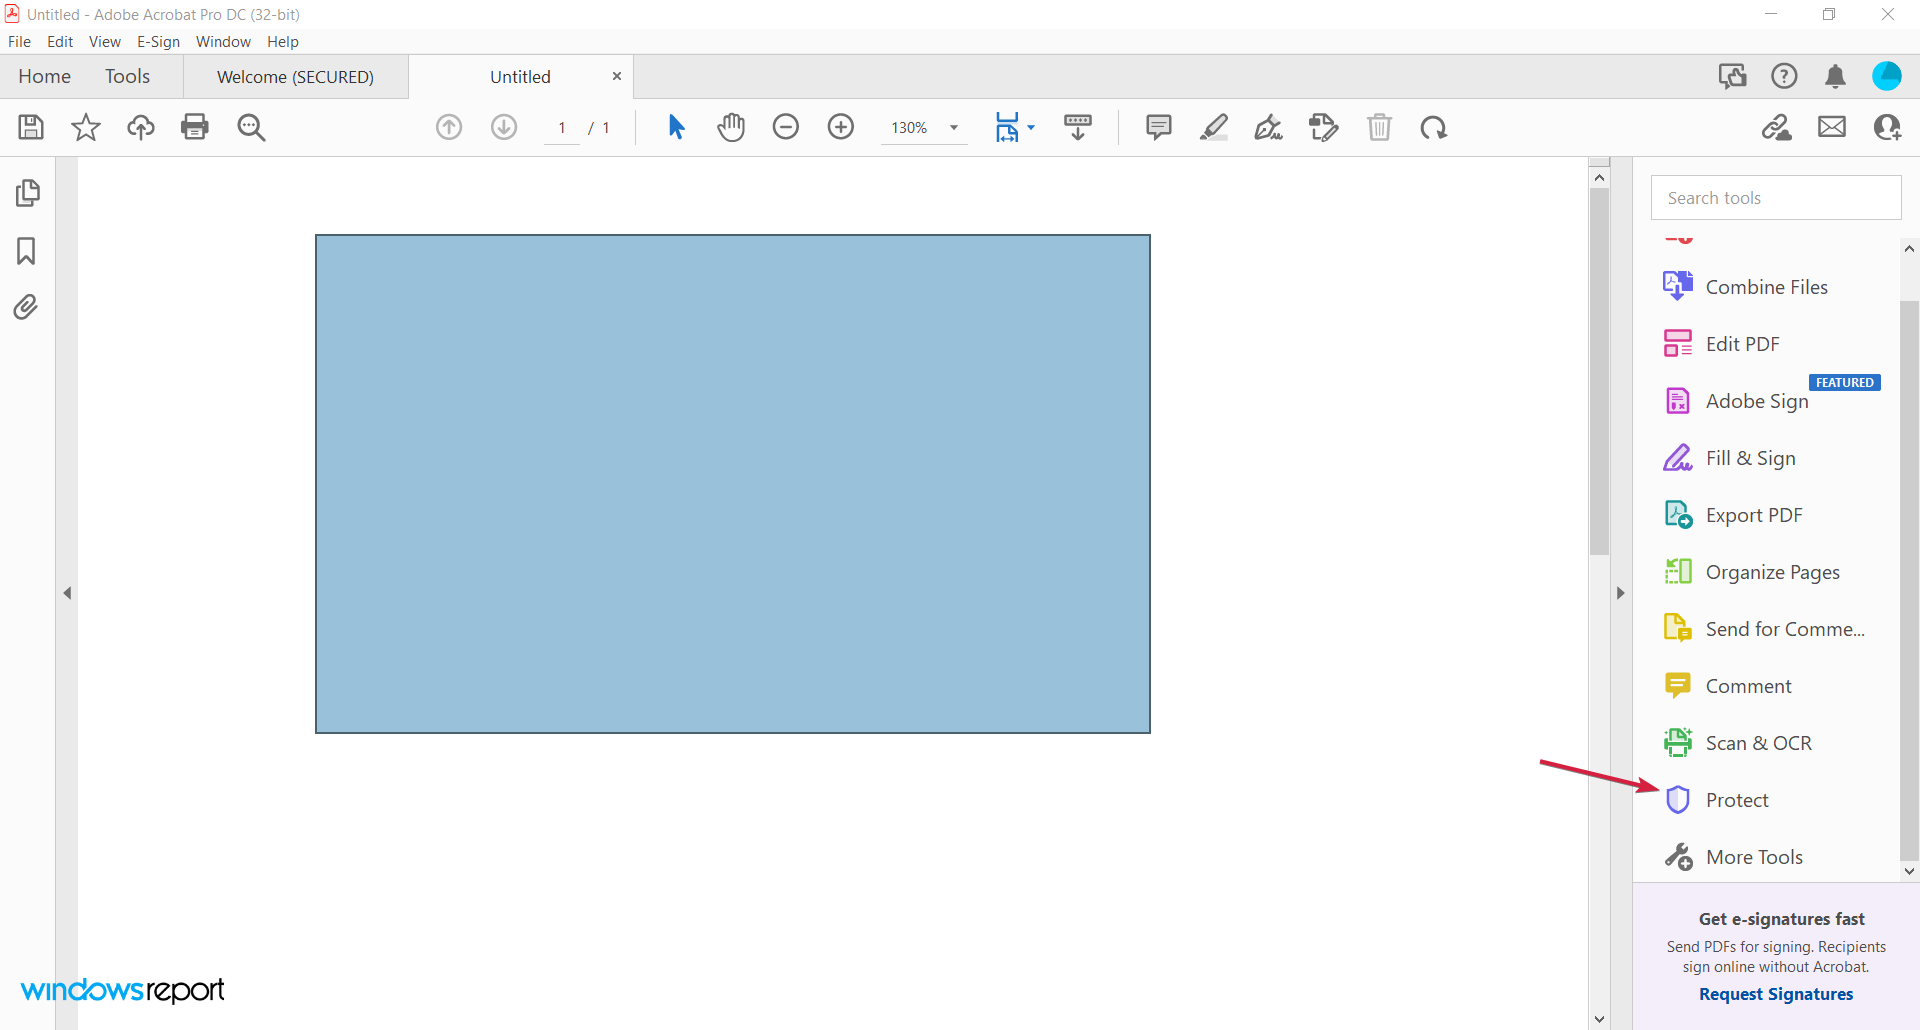Close the Untitled document tab
Screen dimensions: 1920x1030
pos(617,76)
